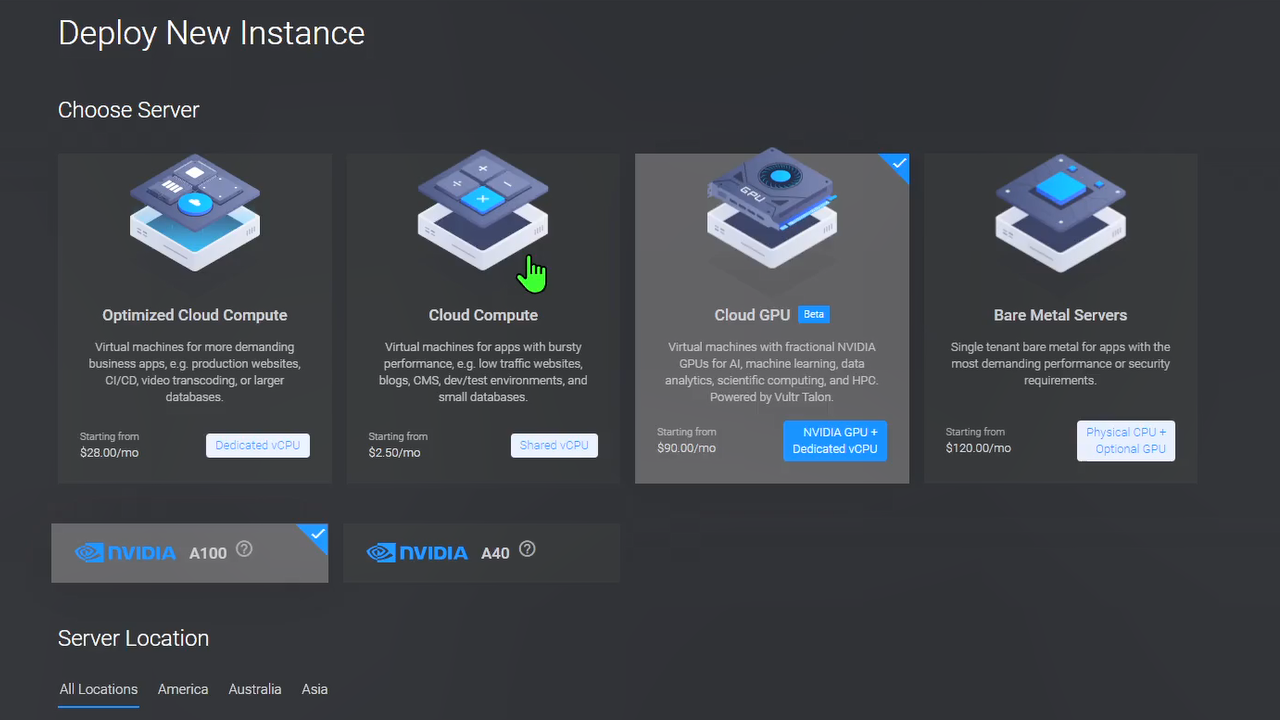Click the Bare Metal Servers chip icon
Image resolution: width=1280 pixels, height=720 pixels.
(1060, 213)
